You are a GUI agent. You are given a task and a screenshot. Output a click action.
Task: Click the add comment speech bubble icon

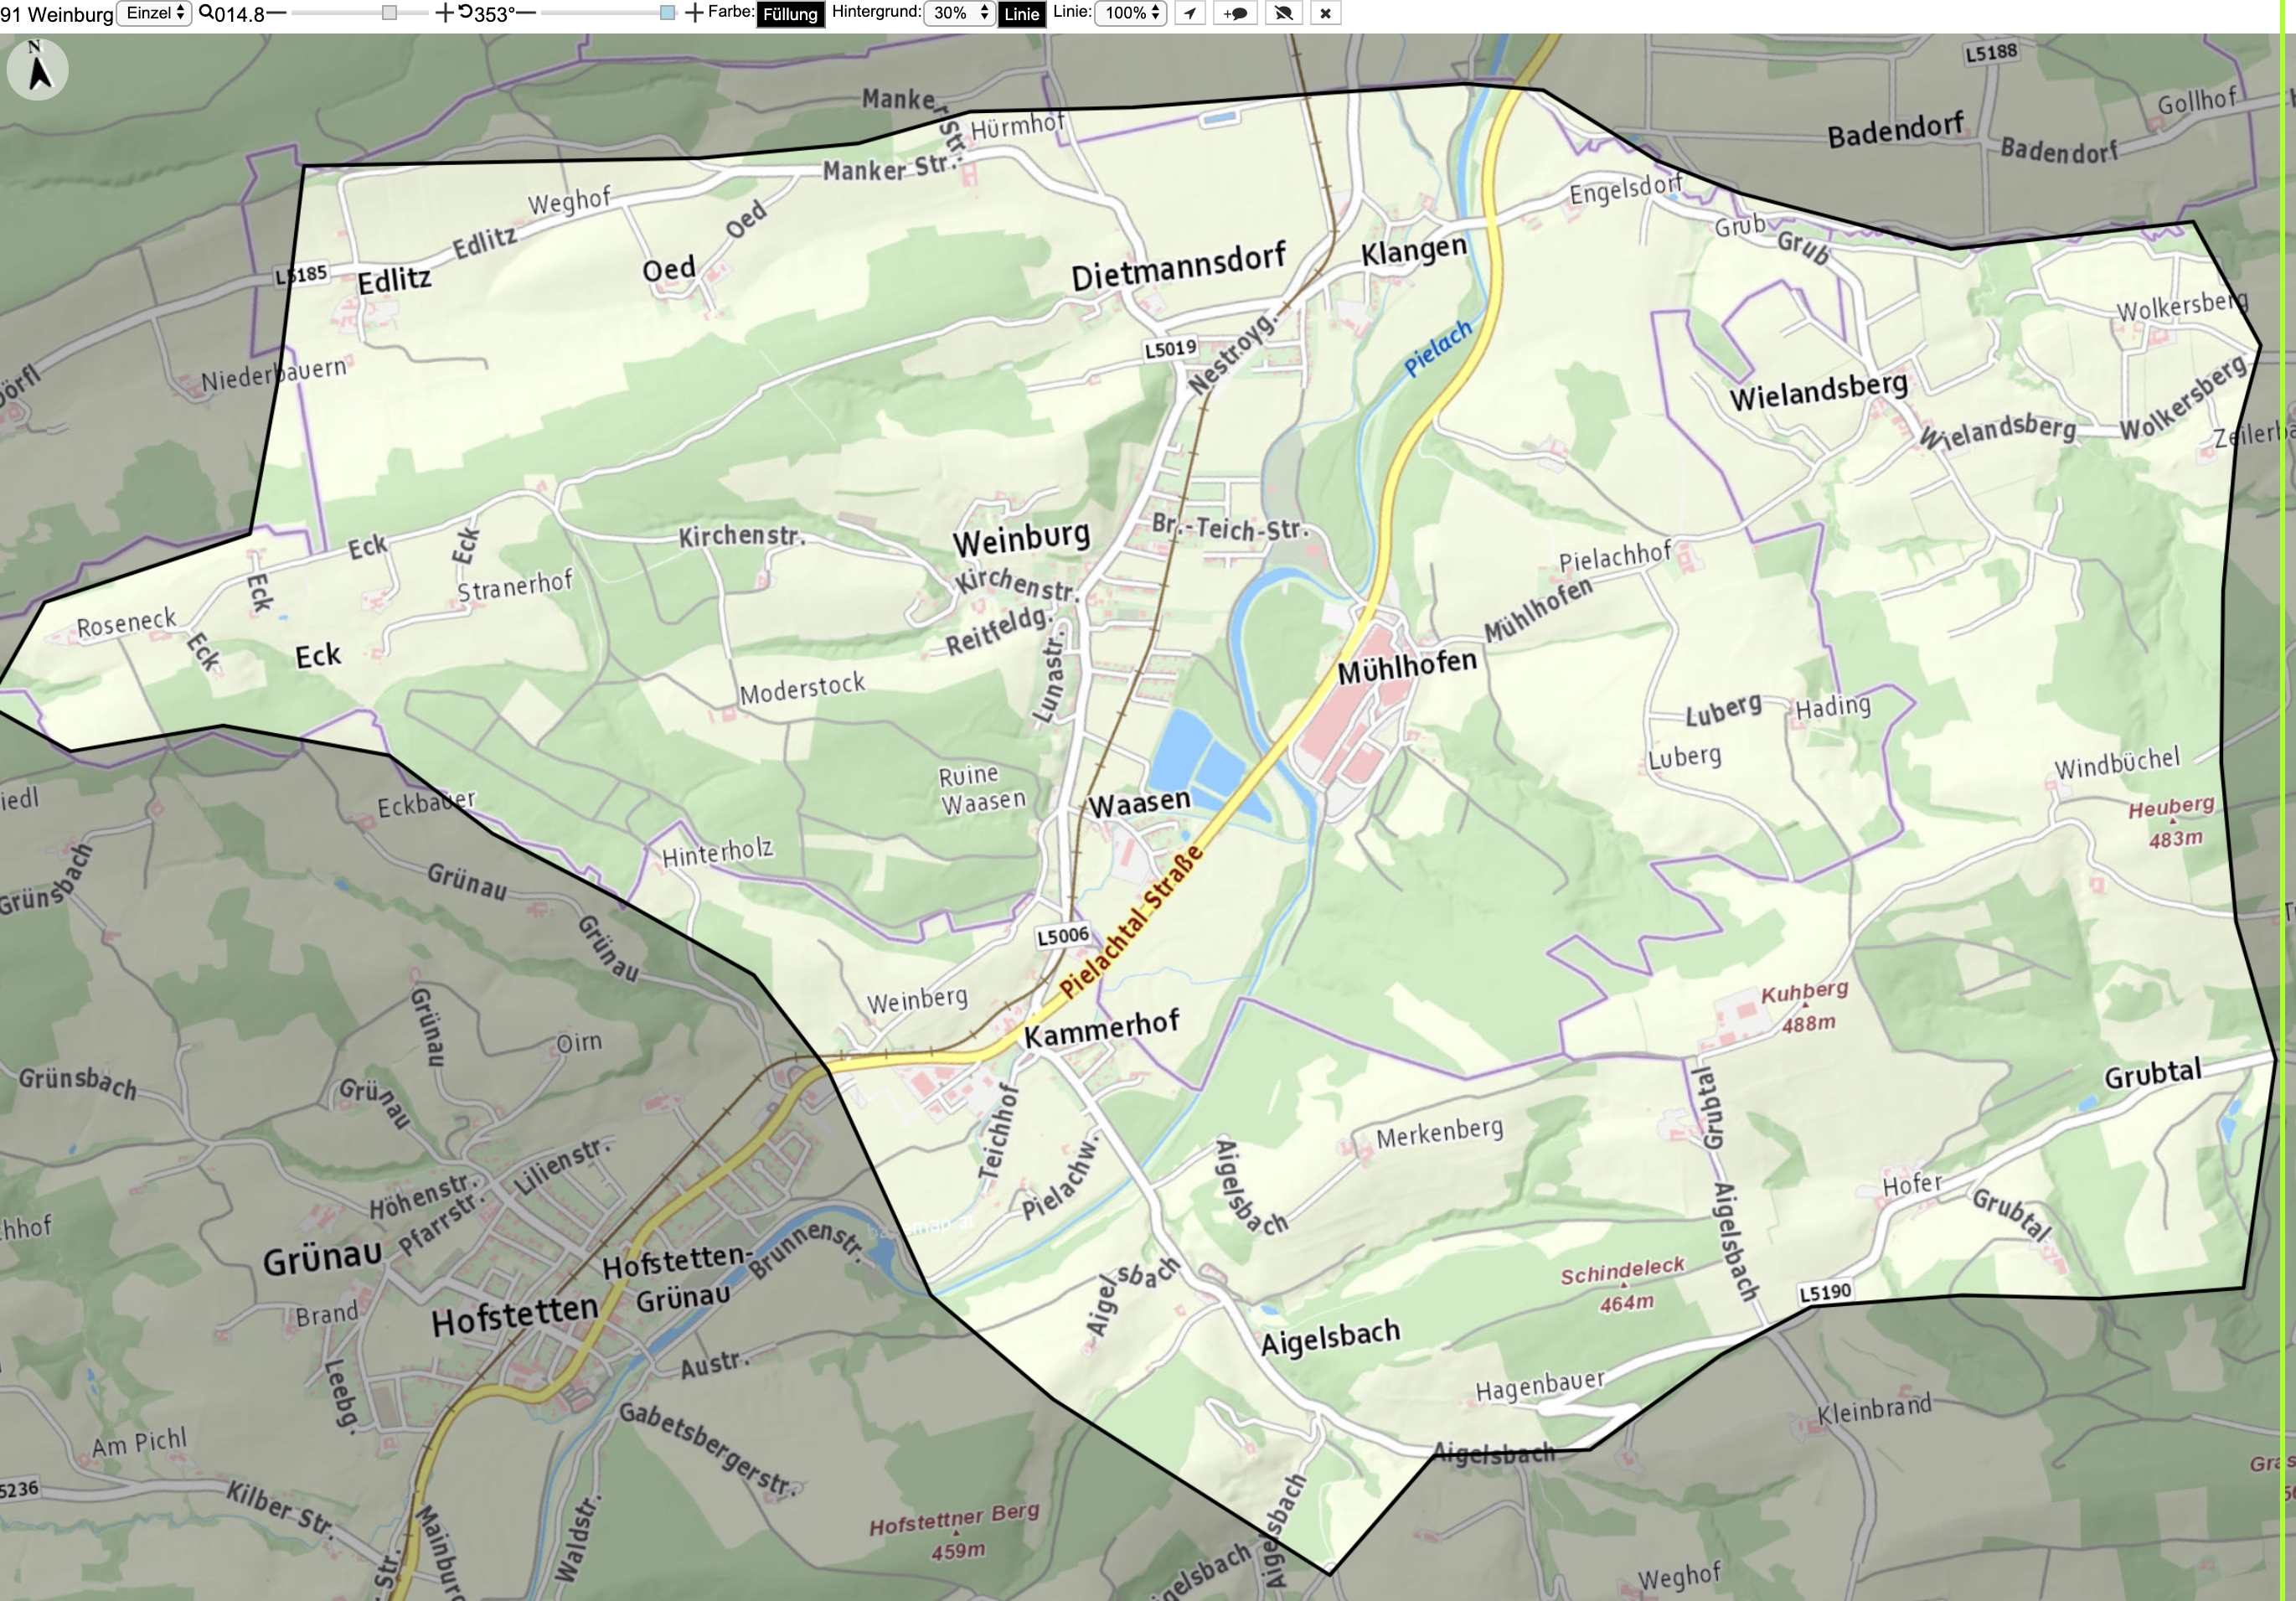[x=1235, y=13]
